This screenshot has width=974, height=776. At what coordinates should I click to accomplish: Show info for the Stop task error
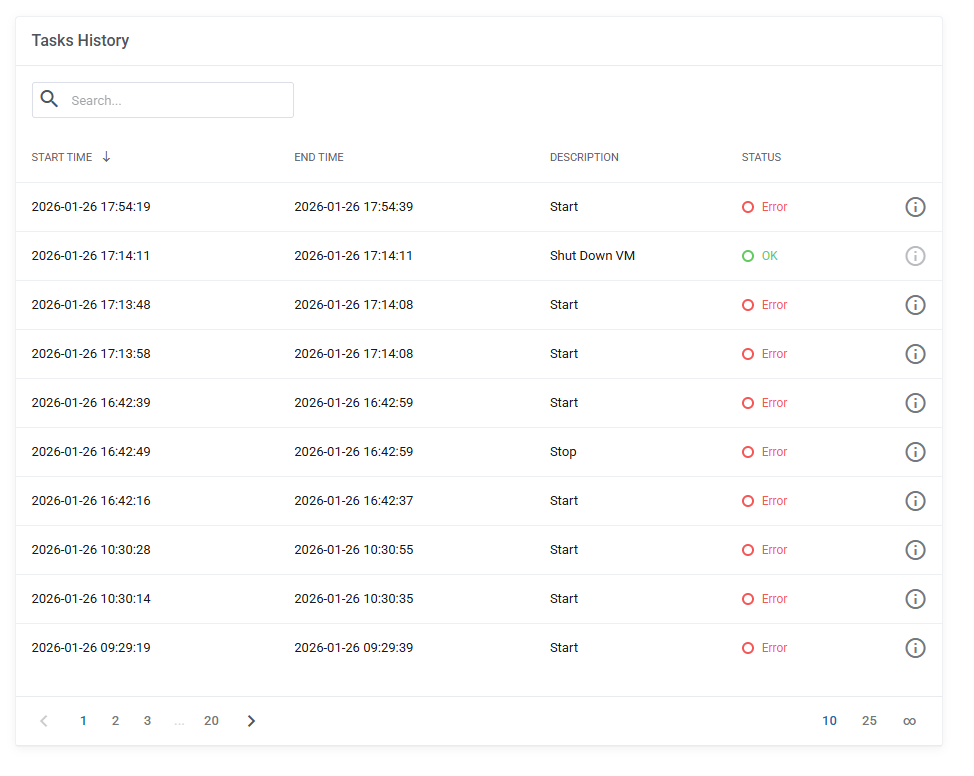point(915,452)
